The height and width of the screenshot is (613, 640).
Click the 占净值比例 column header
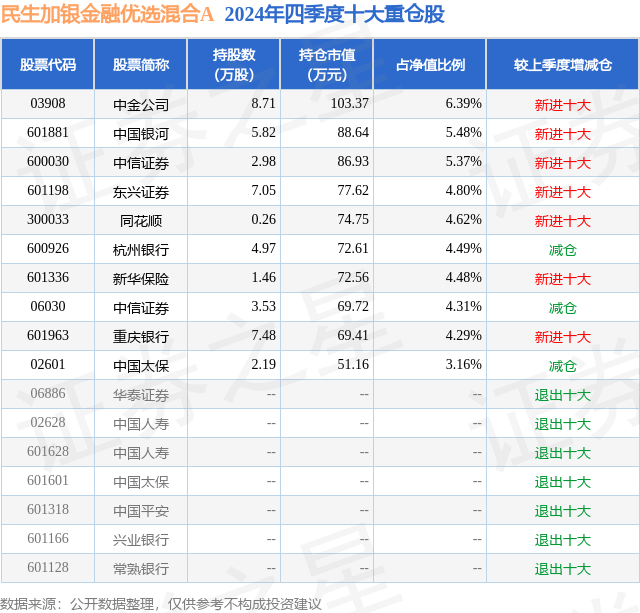(x=430, y=64)
